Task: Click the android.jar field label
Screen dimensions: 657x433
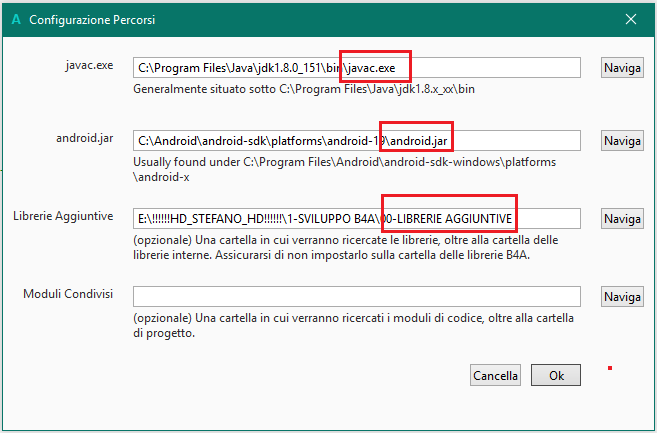Action: pos(85,138)
